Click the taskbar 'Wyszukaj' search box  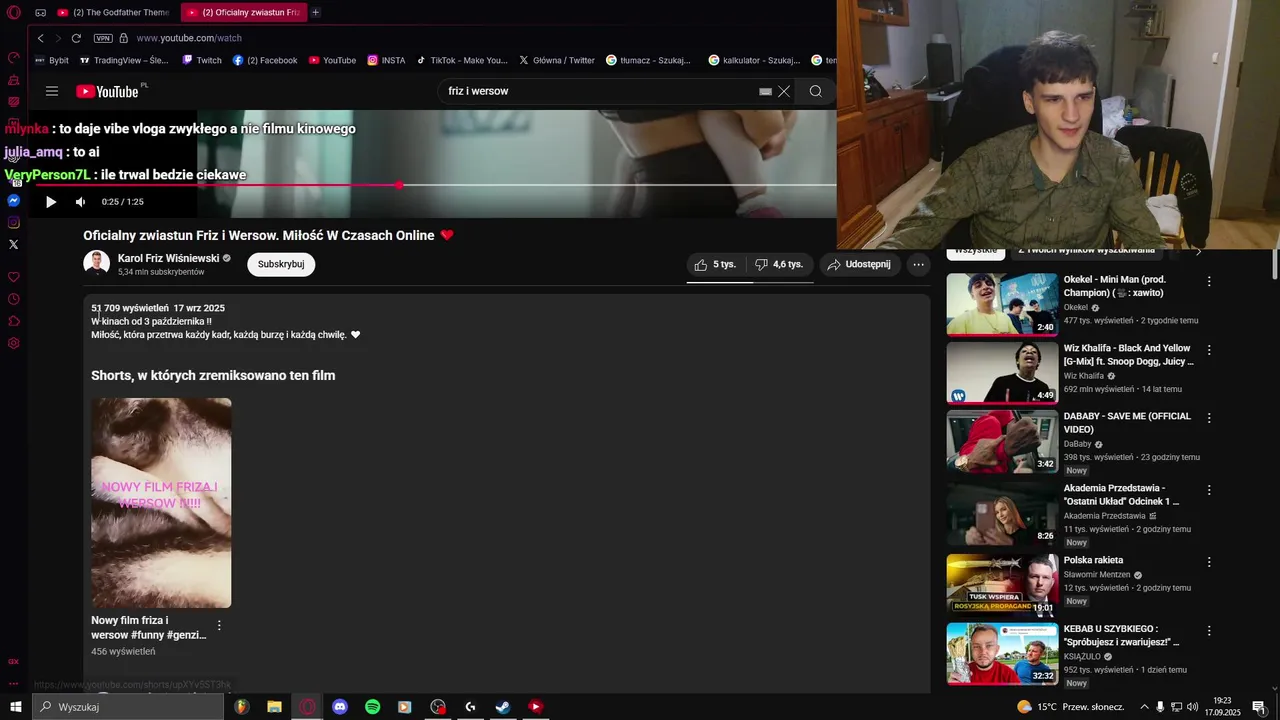coord(128,707)
